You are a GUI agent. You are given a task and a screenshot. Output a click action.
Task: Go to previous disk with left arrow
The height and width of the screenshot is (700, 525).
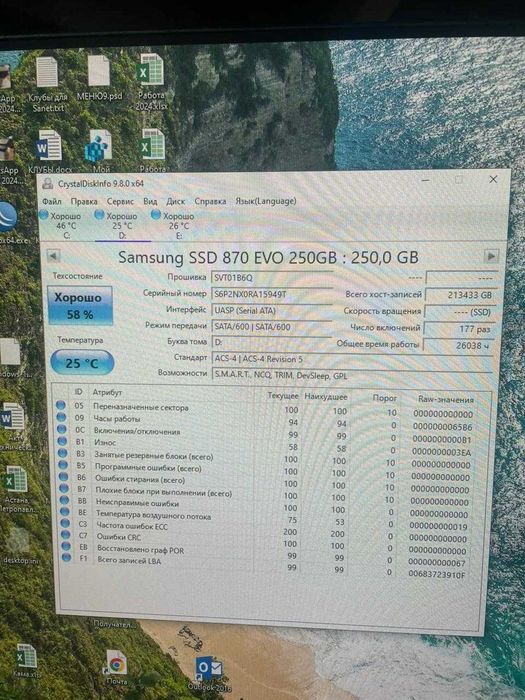pos(53,256)
